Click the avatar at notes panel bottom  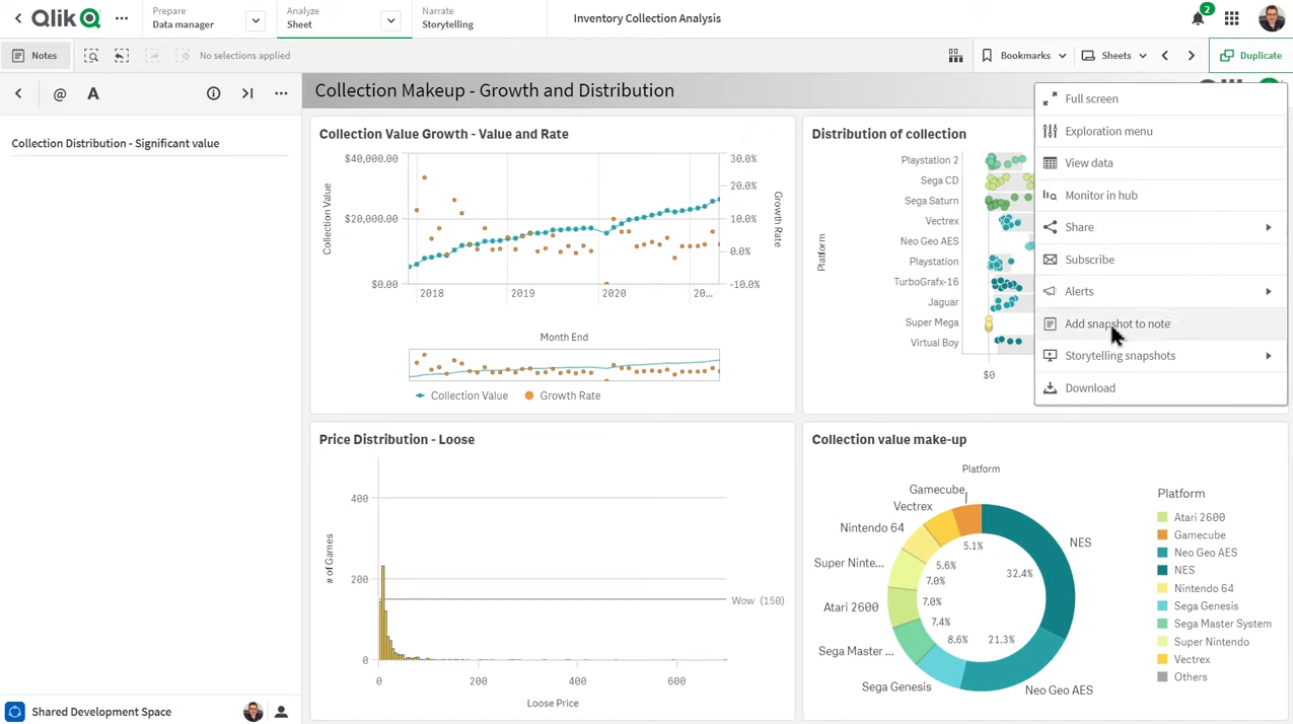pyautogui.click(x=253, y=711)
